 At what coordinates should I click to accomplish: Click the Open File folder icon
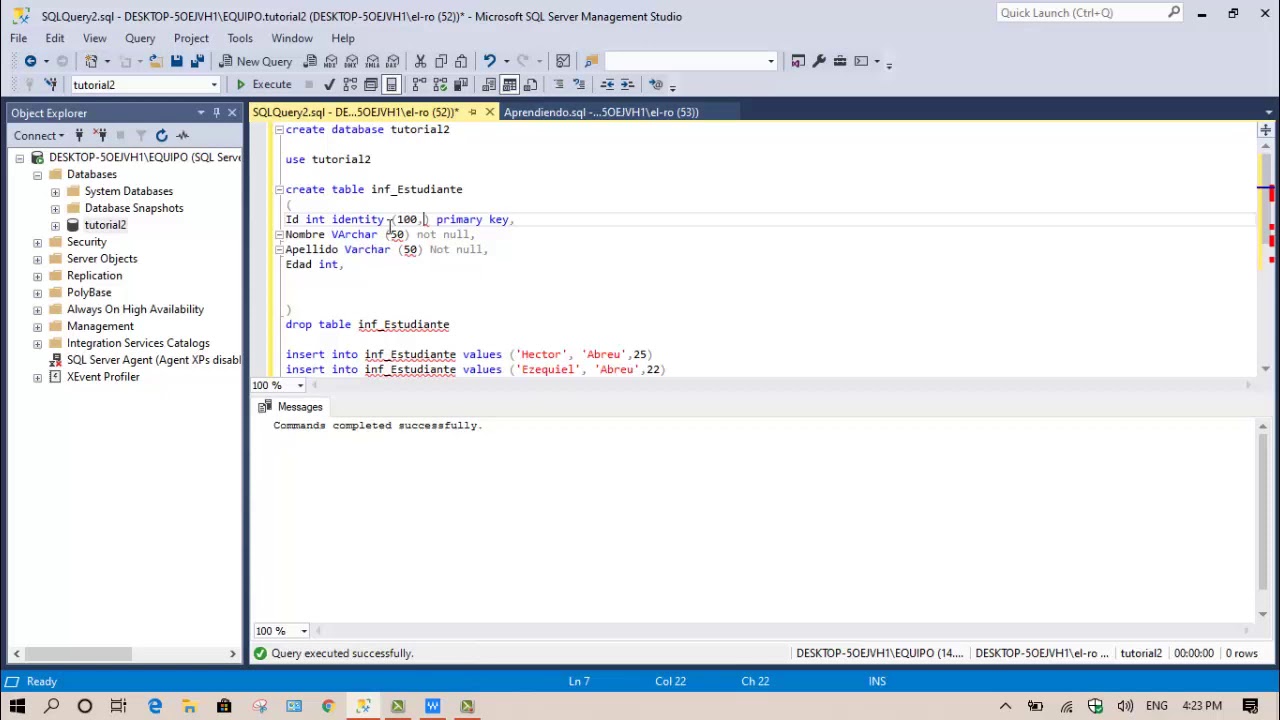tap(156, 61)
